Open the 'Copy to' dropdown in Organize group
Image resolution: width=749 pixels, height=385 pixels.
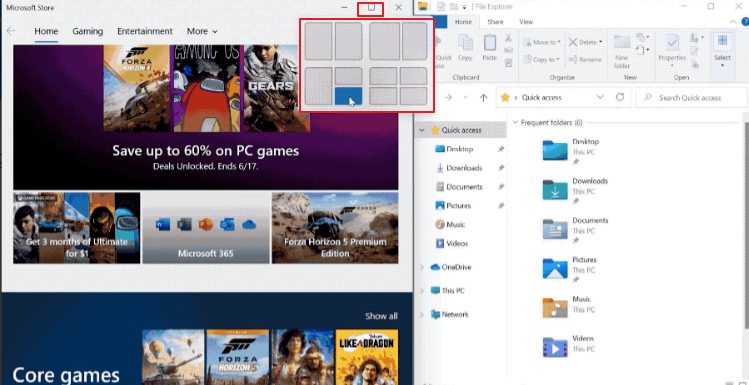tap(541, 60)
